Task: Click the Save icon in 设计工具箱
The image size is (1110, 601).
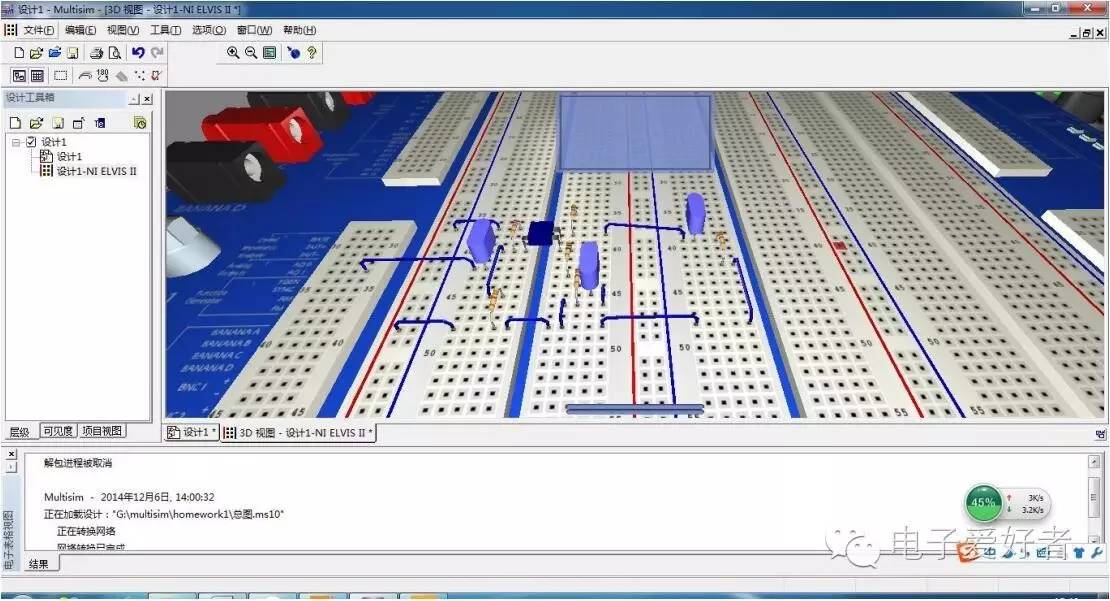Action: pos(58,122)
